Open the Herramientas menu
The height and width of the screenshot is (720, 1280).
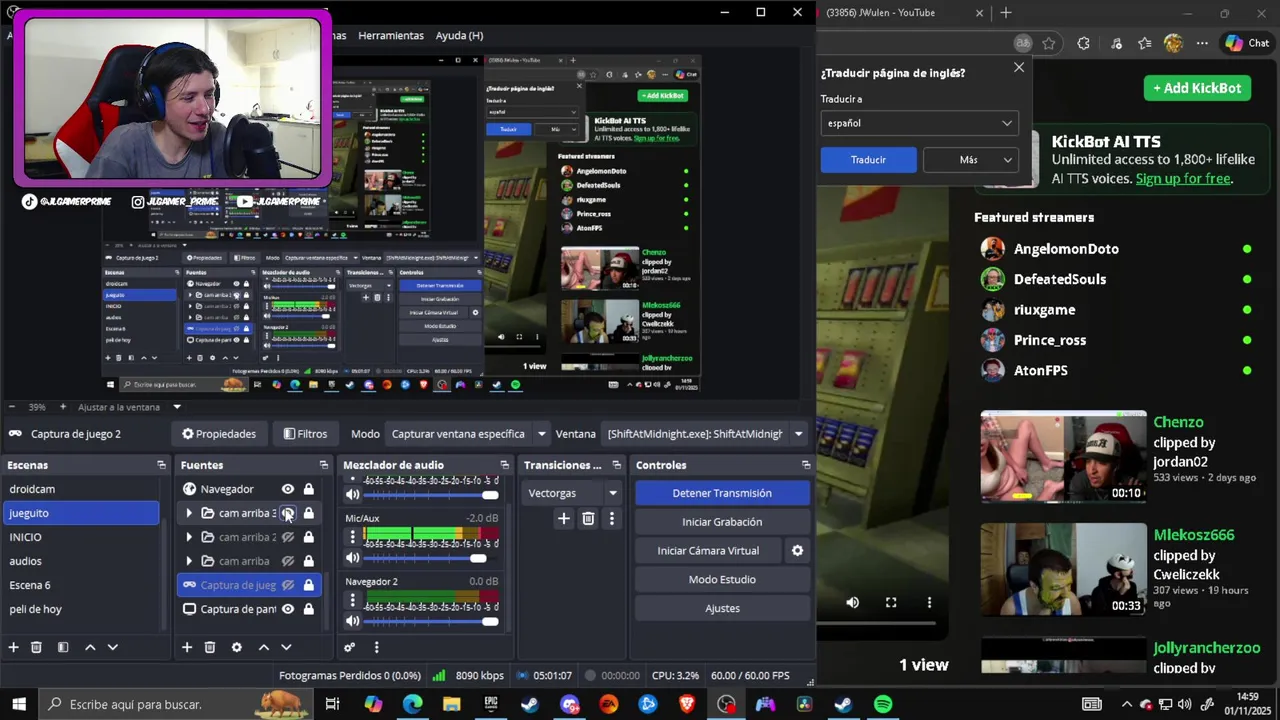(391, 35)
